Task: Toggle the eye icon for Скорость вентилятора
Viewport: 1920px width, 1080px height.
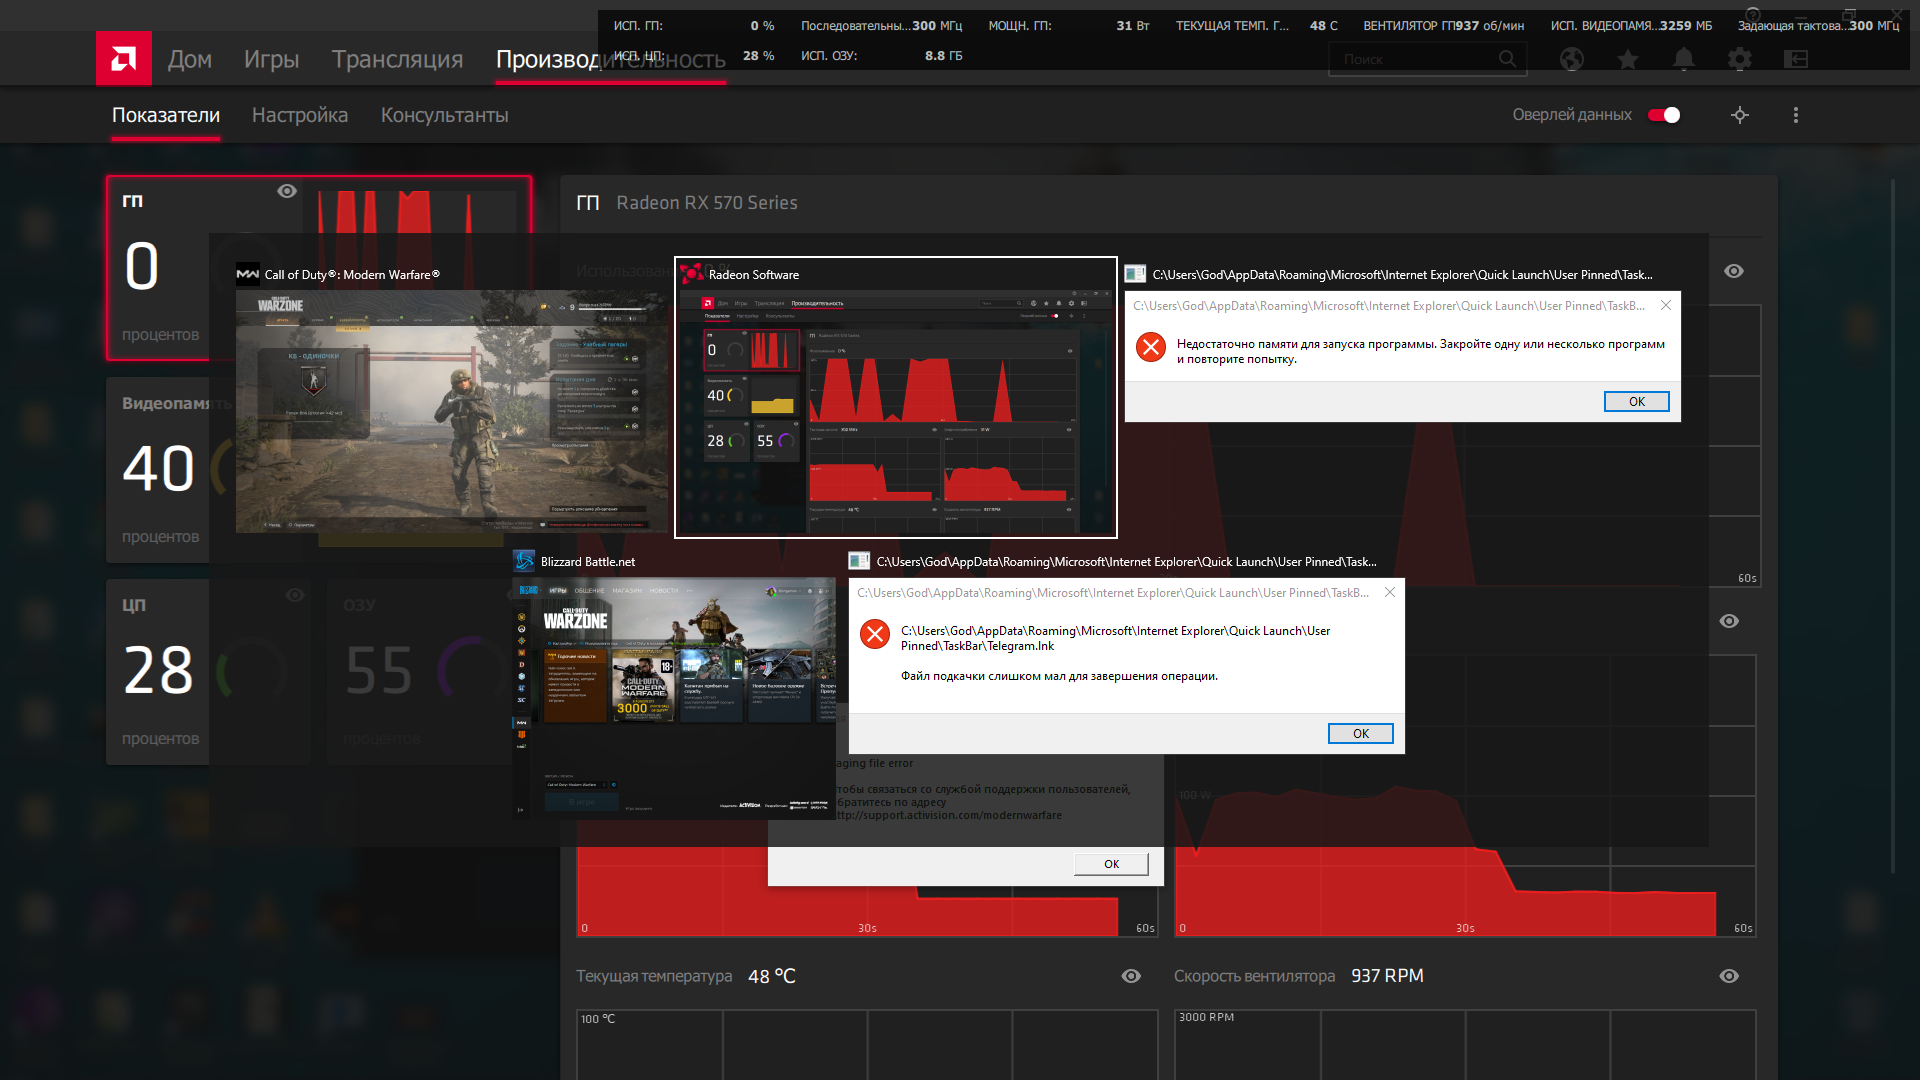Action: (1729, 976)
